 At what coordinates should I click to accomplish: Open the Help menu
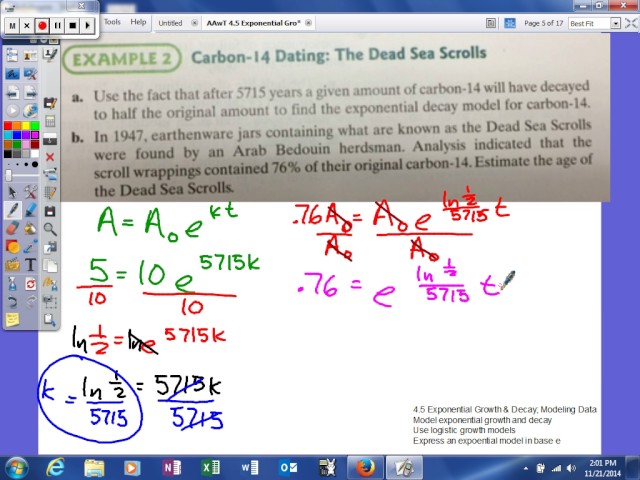pos(138,22)
